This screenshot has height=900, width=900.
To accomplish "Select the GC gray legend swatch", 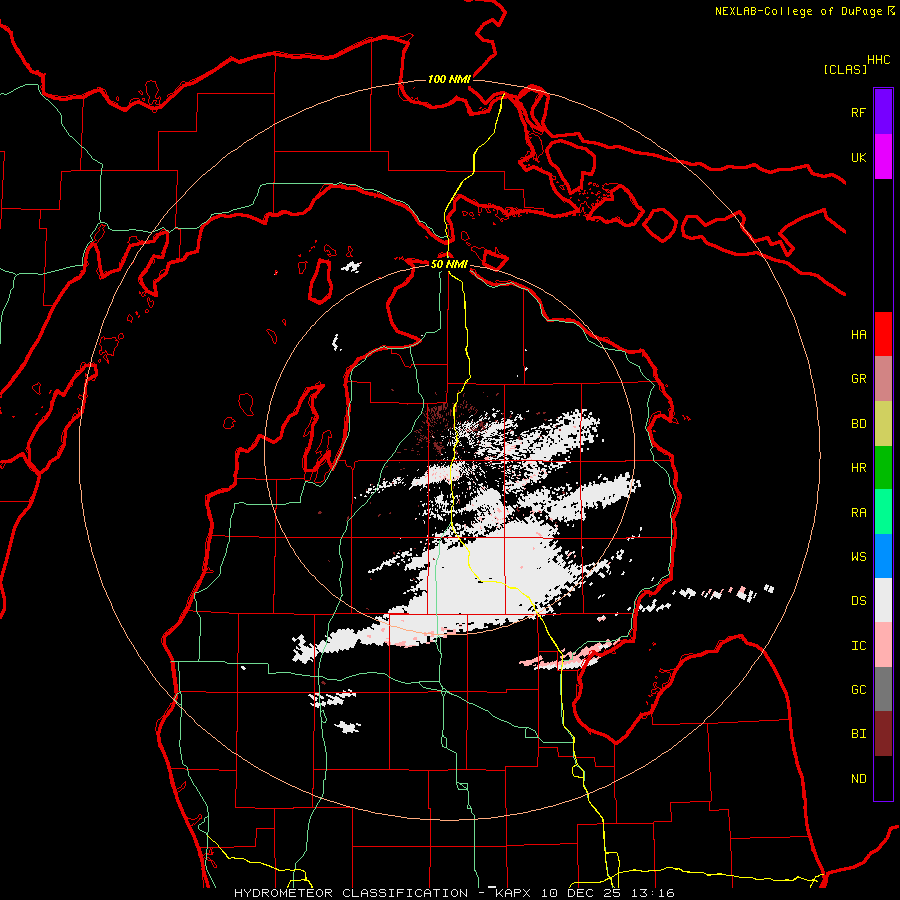I will 883,689.
